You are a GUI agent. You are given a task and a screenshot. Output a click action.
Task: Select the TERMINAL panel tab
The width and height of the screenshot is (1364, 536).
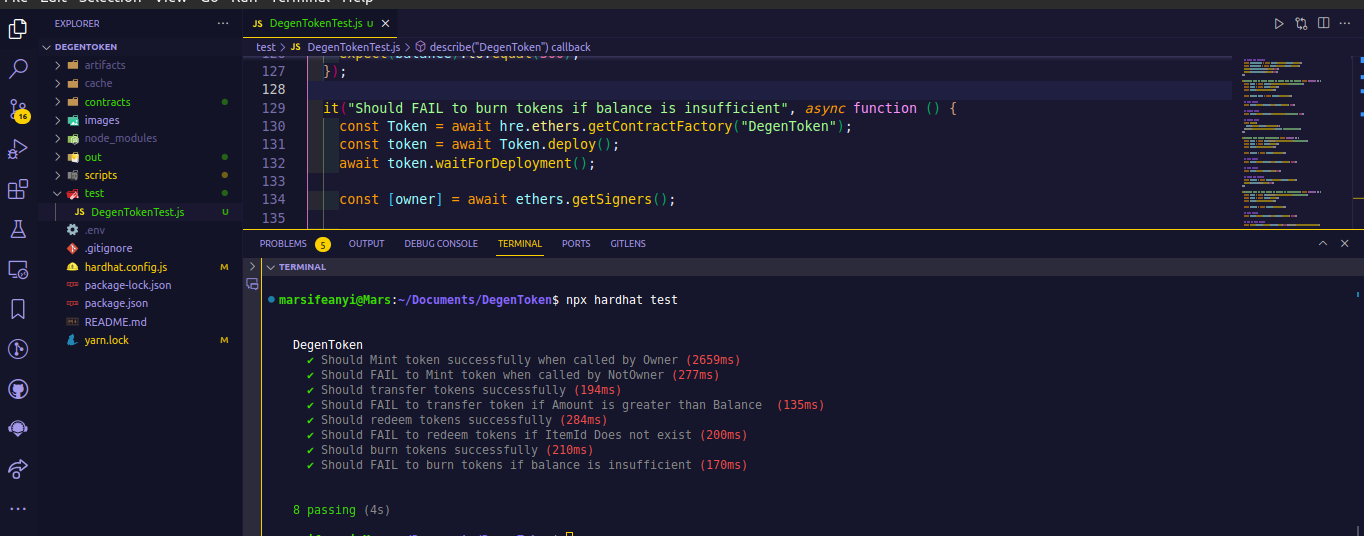coord(520,244)
